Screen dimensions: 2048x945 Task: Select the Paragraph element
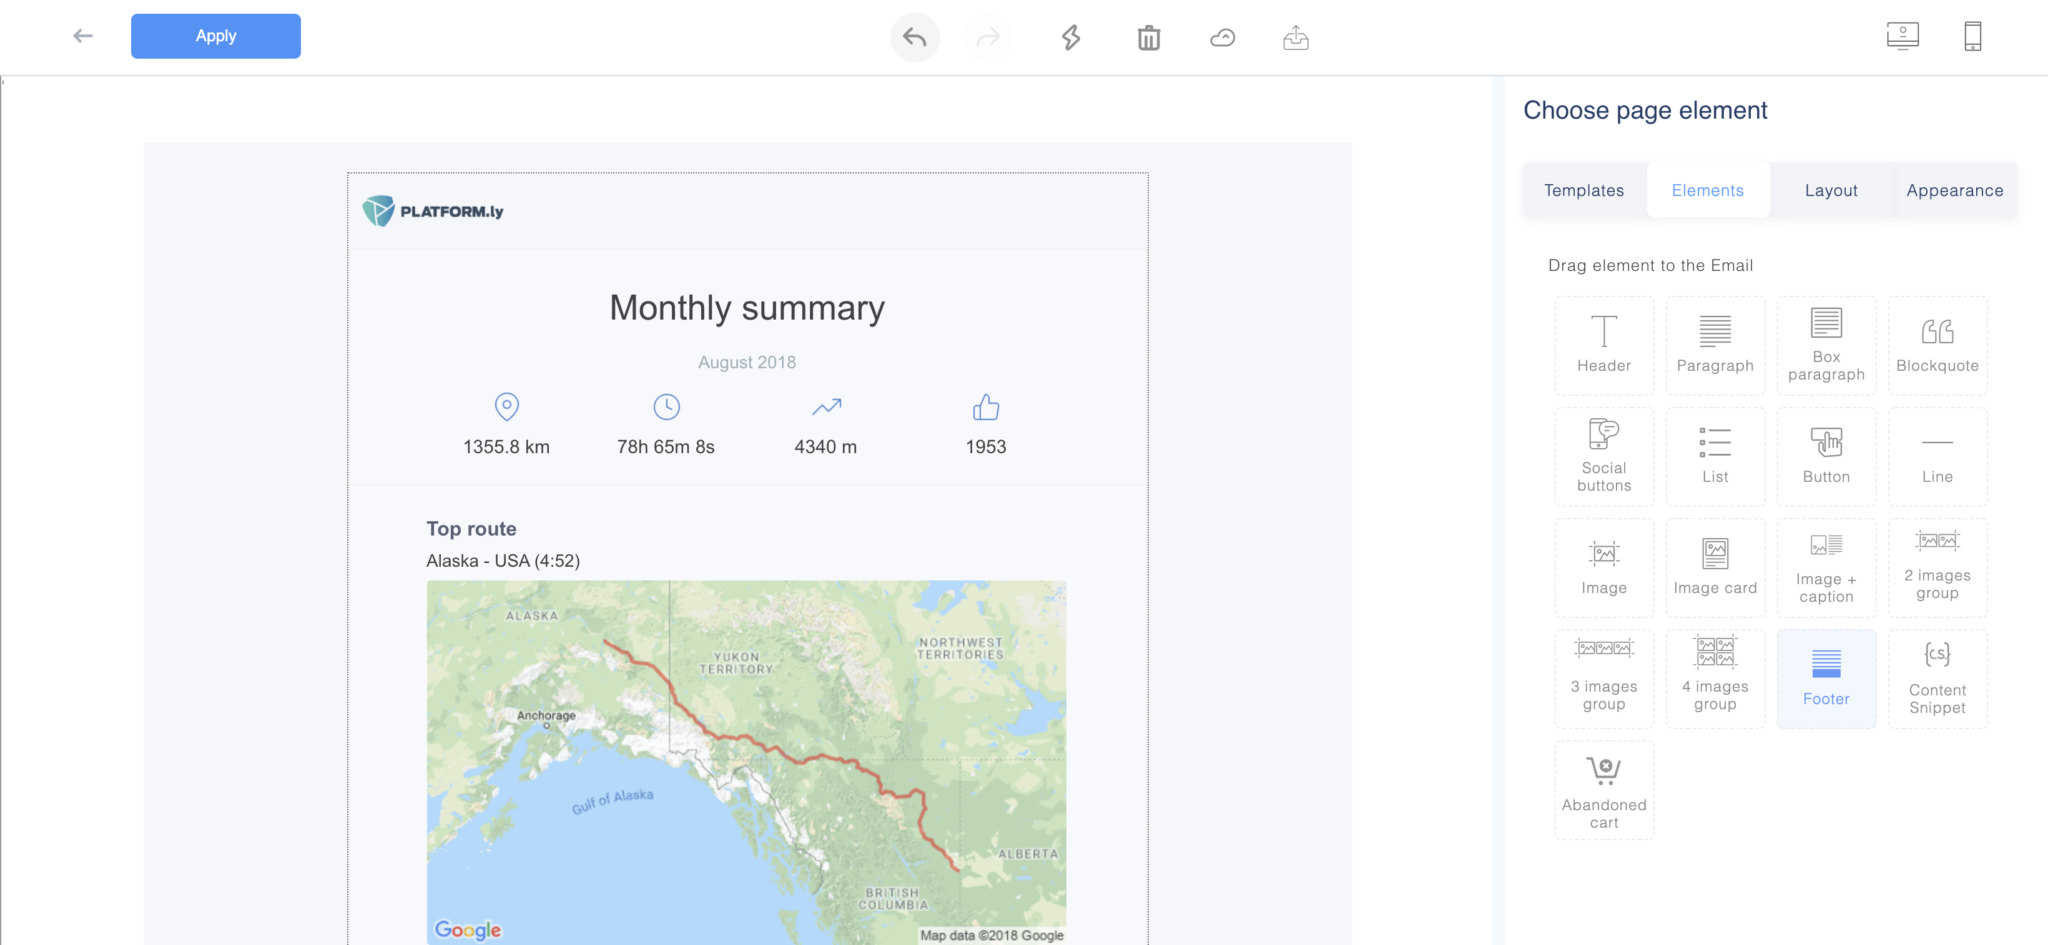tap(1715, 345)
